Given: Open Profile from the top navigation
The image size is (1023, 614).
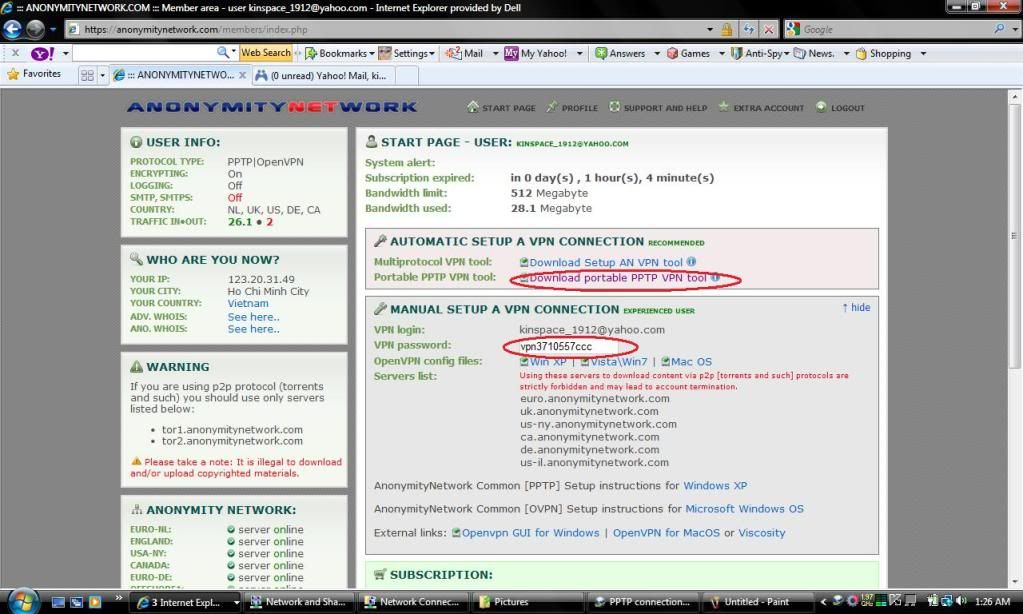Looking at the screenshot, I should coord(572,108).
